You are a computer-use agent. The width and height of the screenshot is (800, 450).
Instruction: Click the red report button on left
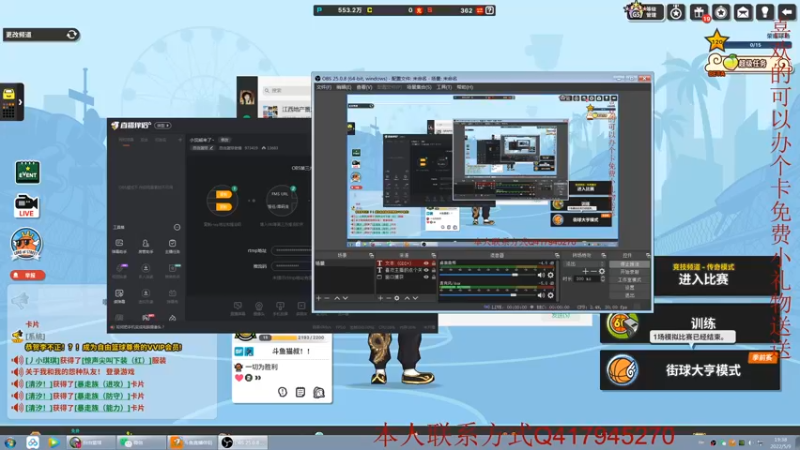pyautogui.click(x=28, y=275)
